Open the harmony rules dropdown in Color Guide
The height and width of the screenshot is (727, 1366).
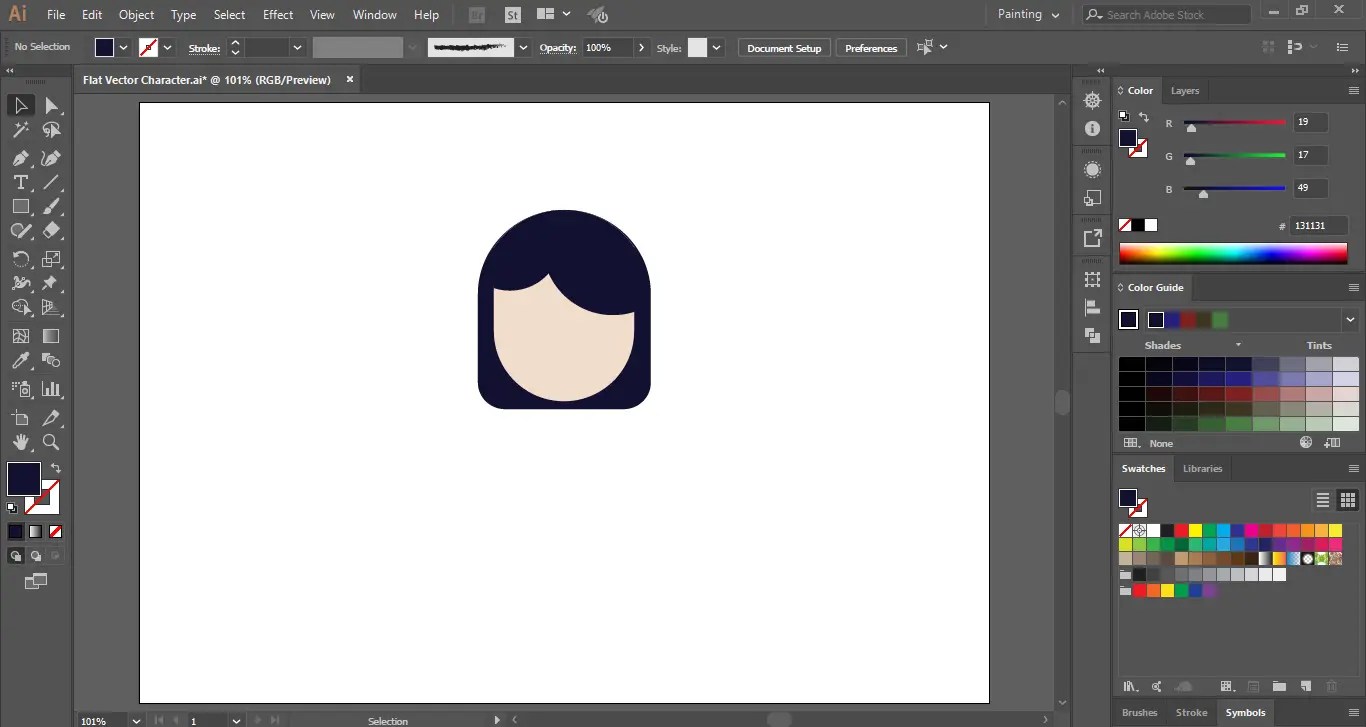(1350, 320)
